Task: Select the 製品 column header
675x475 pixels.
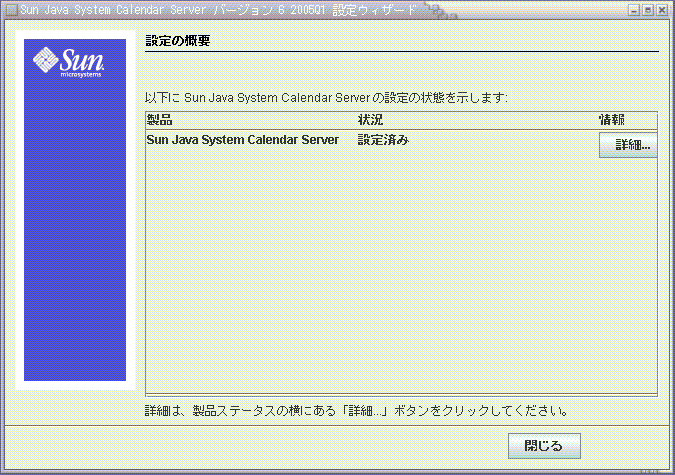Action: [159, 120]
